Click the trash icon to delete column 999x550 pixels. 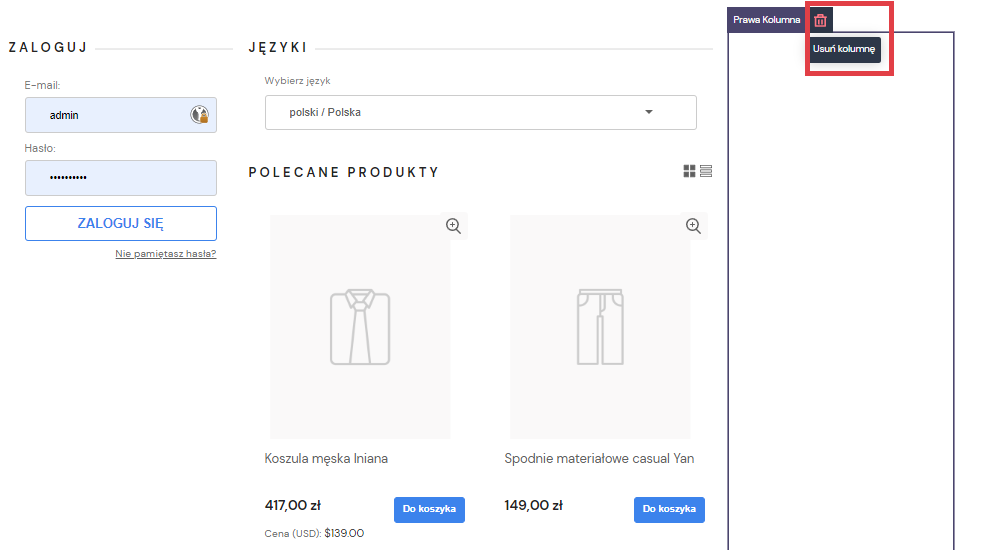[x=820, y=20]
